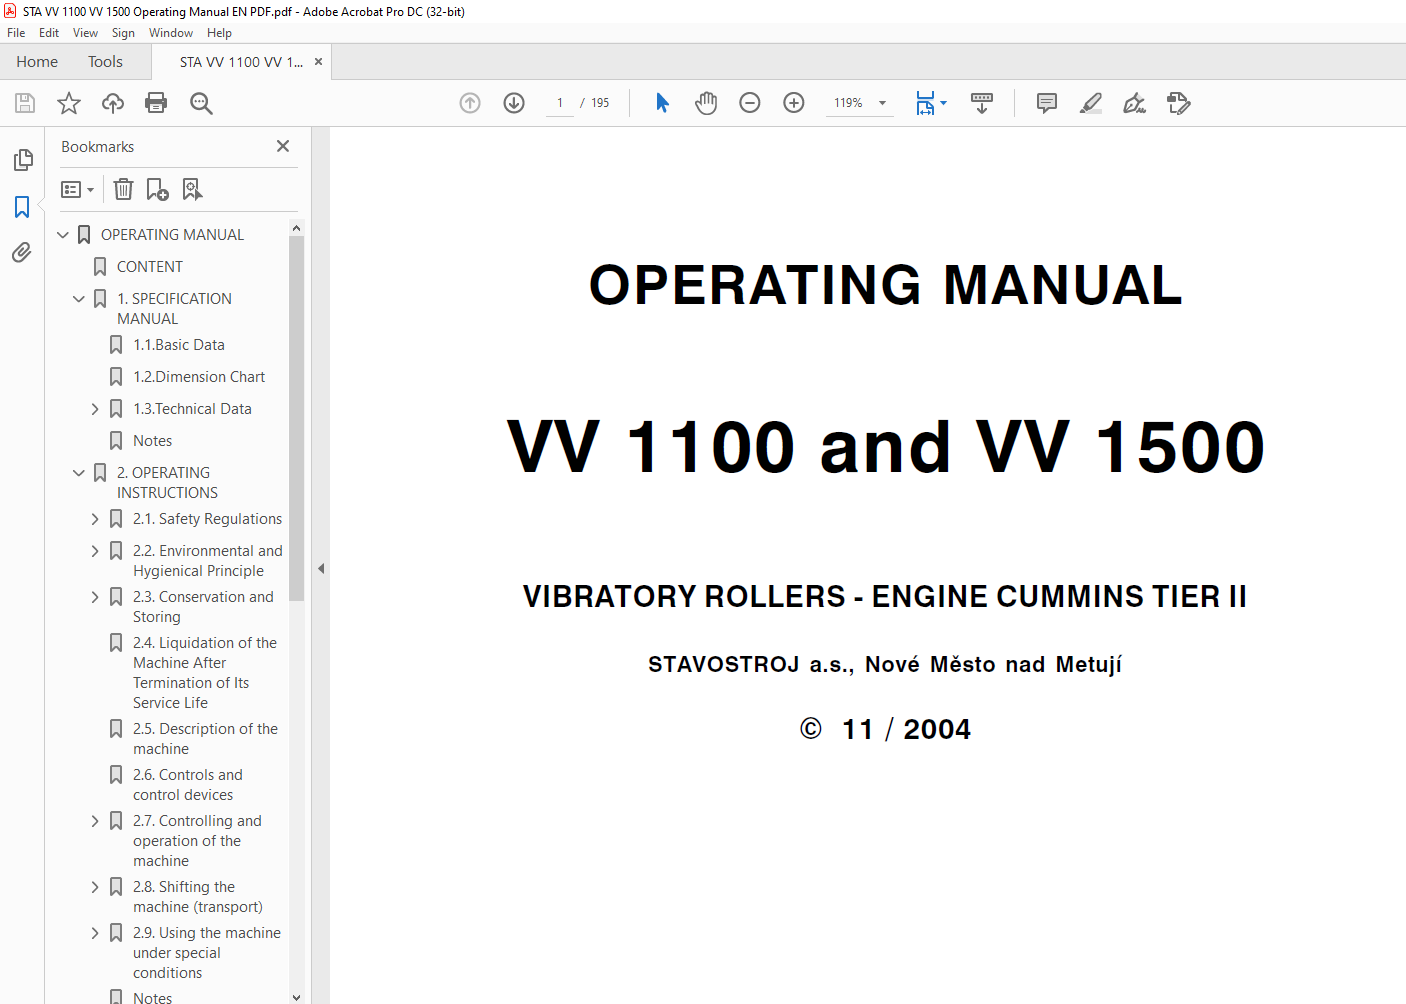The image size is (1406, 1004).
Task: Open the Help menu
Action: click(219, 33)
